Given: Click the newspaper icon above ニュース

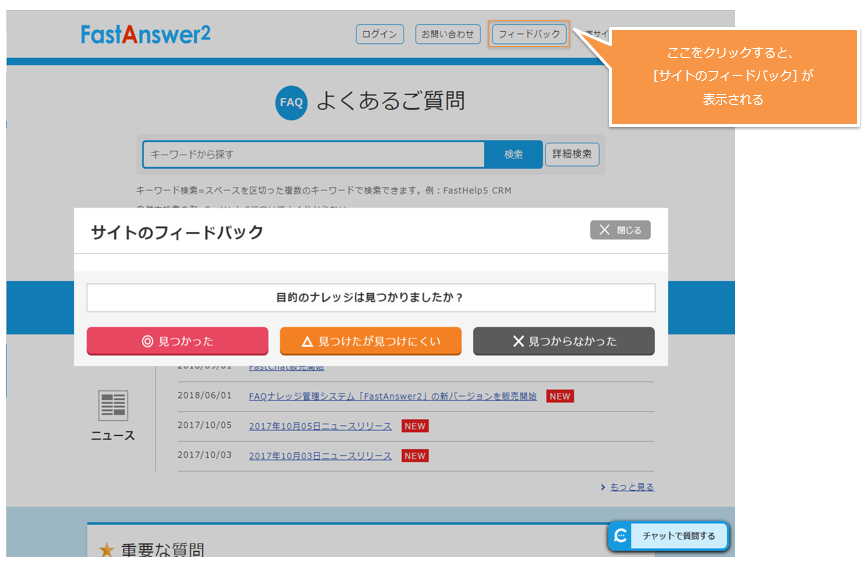Looking at the screenshot, I should click(113, 405).
